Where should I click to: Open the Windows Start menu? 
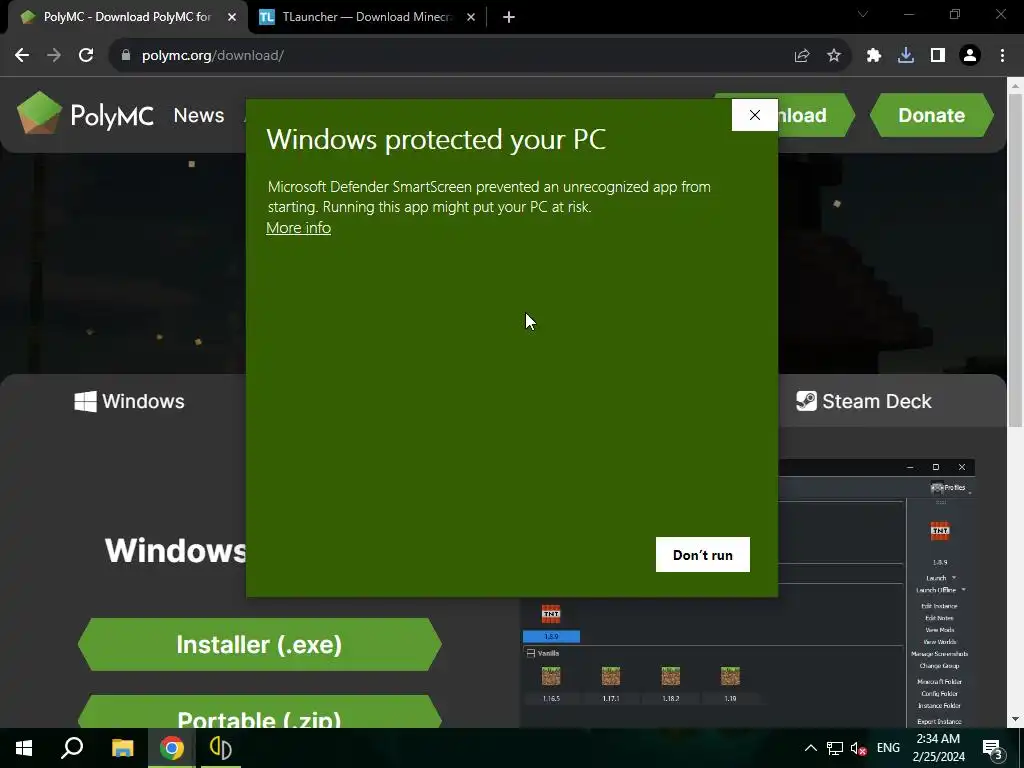24,748
